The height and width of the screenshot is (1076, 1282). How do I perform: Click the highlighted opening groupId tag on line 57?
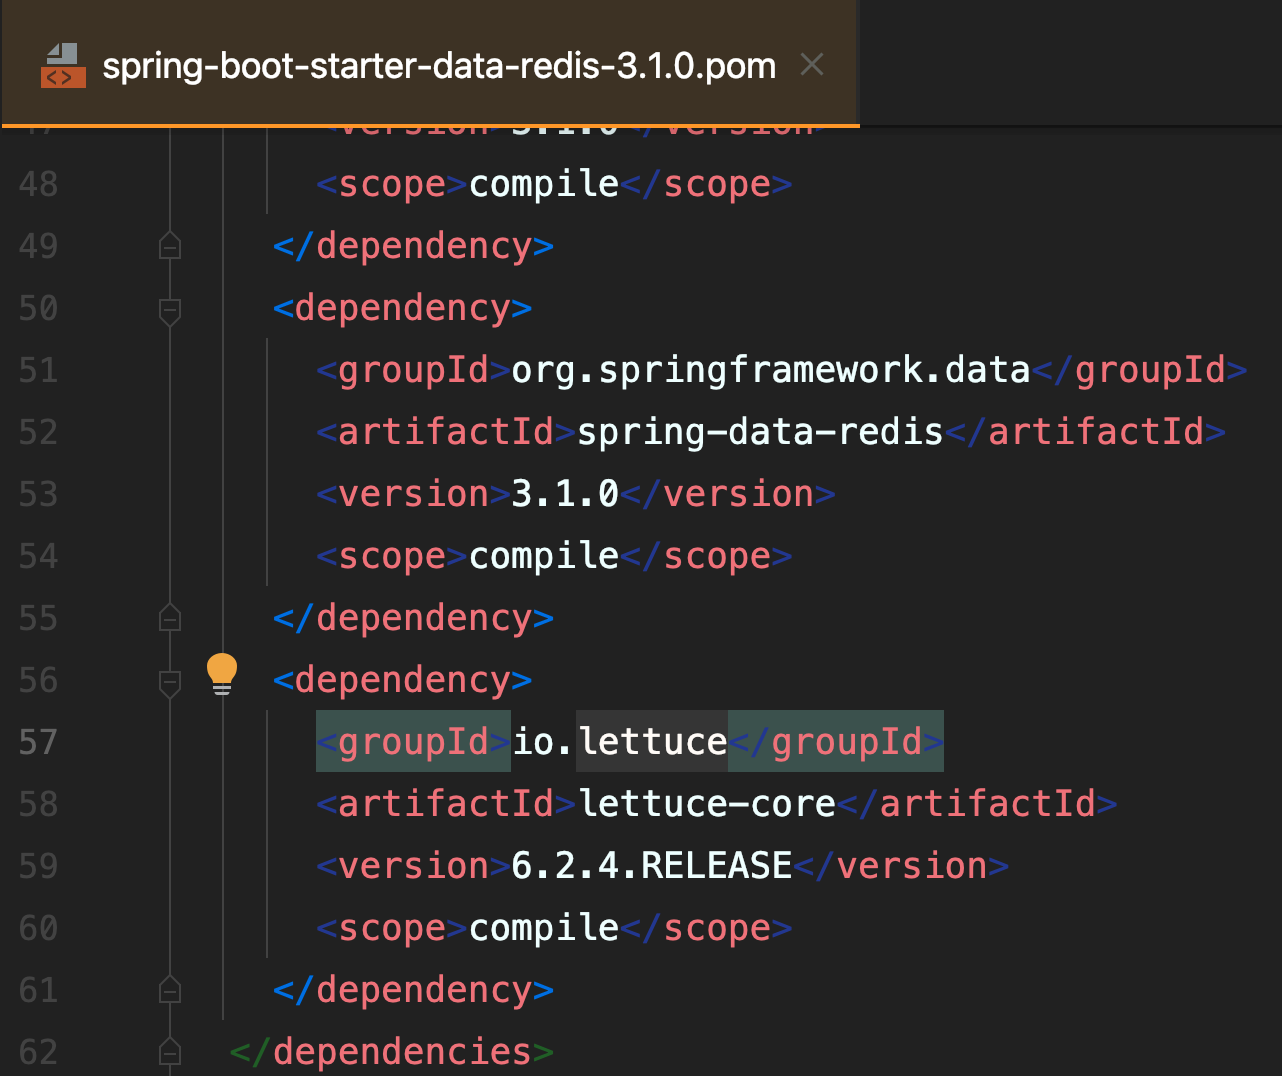point(414,742)
